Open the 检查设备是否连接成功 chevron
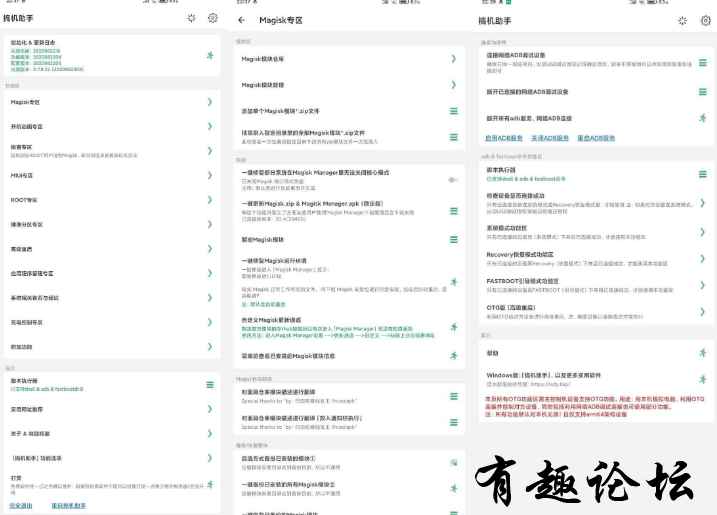This screenshot has width=717, height=515. click(x=703, y=203)
